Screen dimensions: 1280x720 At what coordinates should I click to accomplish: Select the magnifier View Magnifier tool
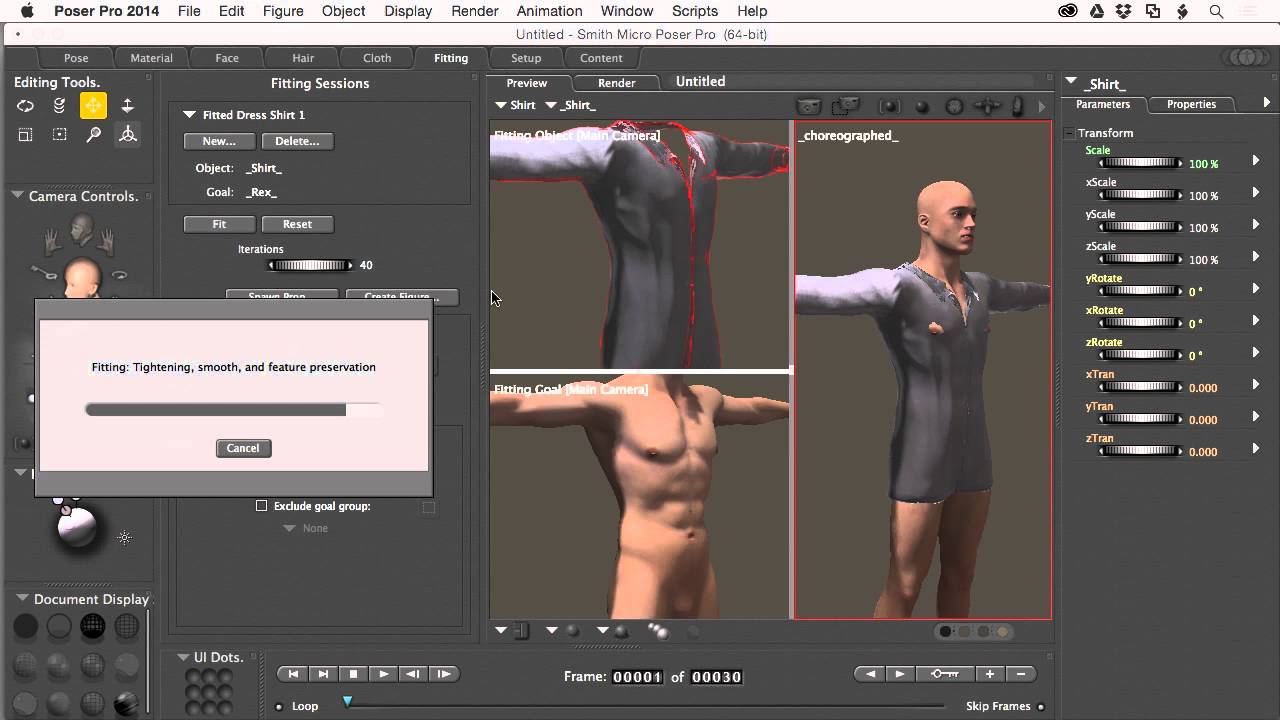[93, 134]
